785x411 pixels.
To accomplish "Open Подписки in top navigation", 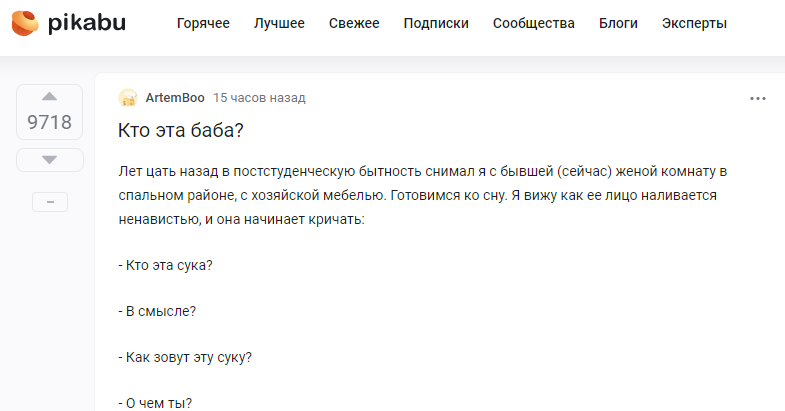I will [x=436, y=24].
